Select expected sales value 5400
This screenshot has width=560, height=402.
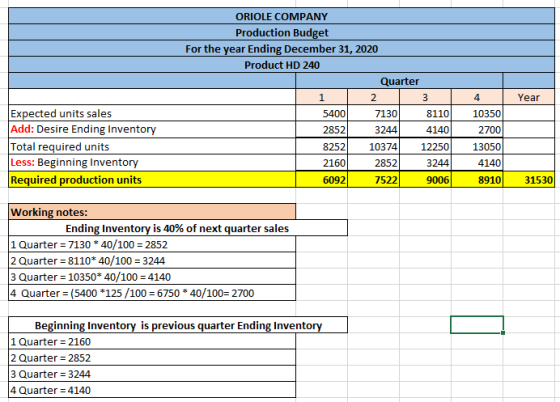(321, 113)
